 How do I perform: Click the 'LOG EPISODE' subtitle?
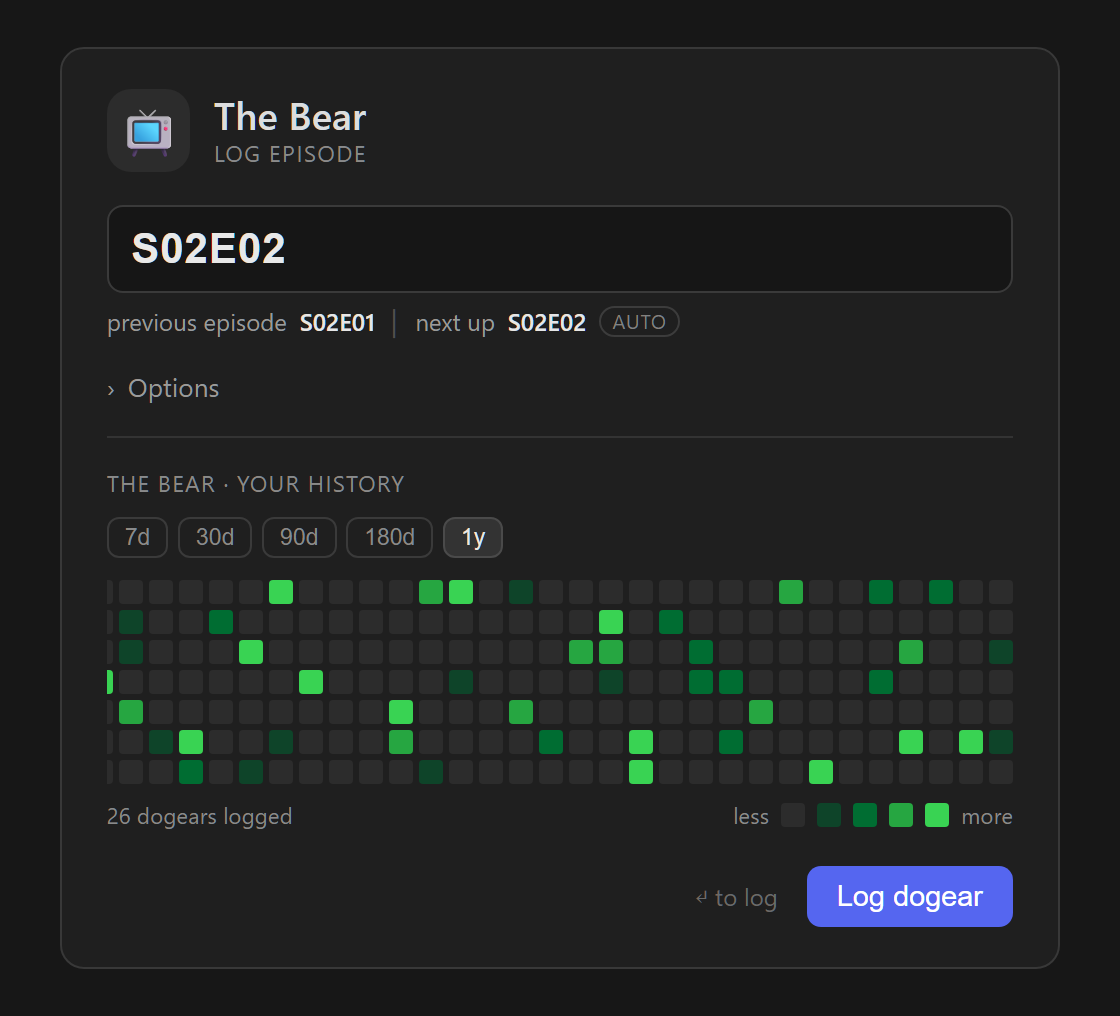click(290, 154)
